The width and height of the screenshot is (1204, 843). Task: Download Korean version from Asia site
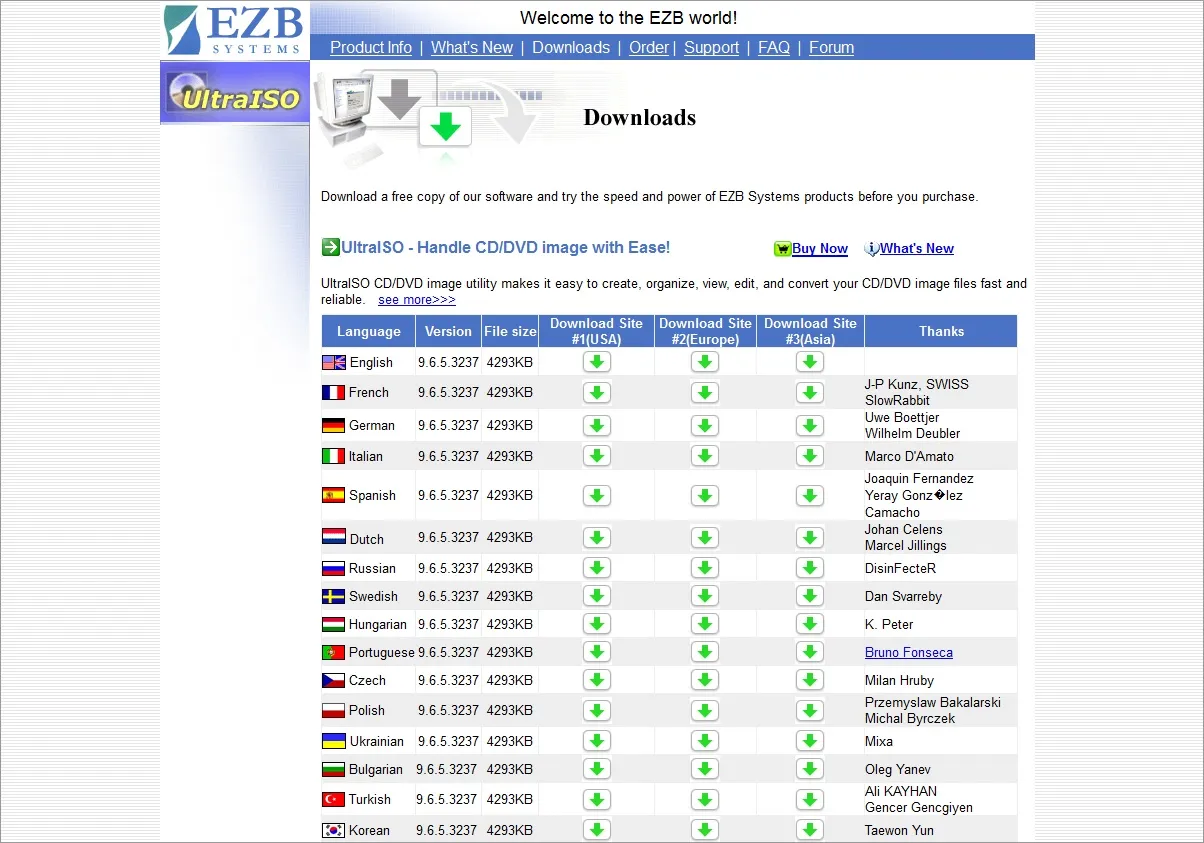pos(810,830)
